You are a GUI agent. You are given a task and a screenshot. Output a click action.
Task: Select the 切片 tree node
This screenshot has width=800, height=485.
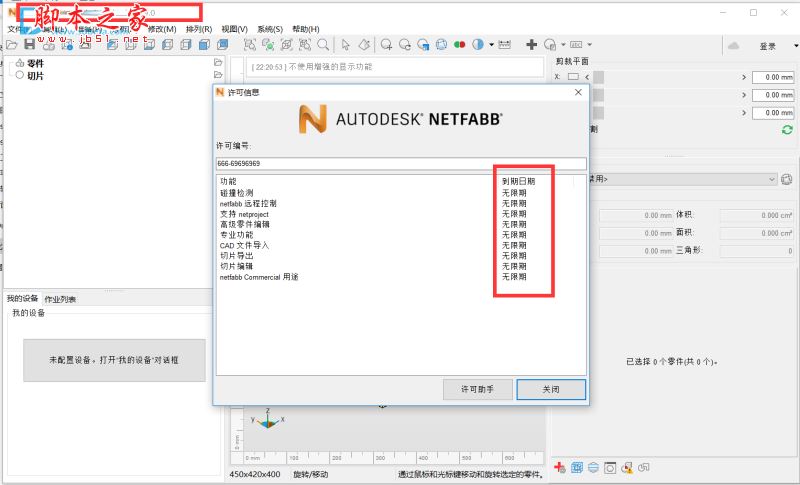(35, 75)
